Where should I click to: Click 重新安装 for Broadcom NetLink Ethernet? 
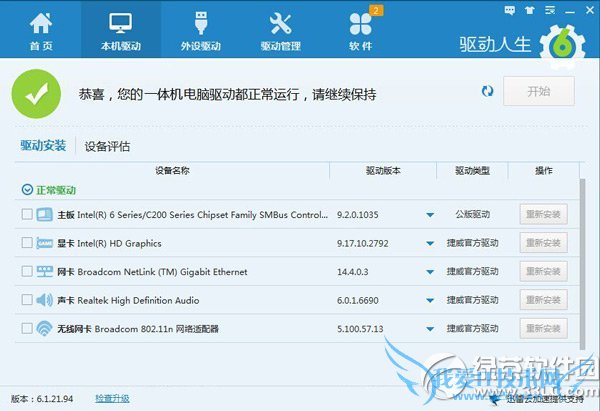coord(543,271)
